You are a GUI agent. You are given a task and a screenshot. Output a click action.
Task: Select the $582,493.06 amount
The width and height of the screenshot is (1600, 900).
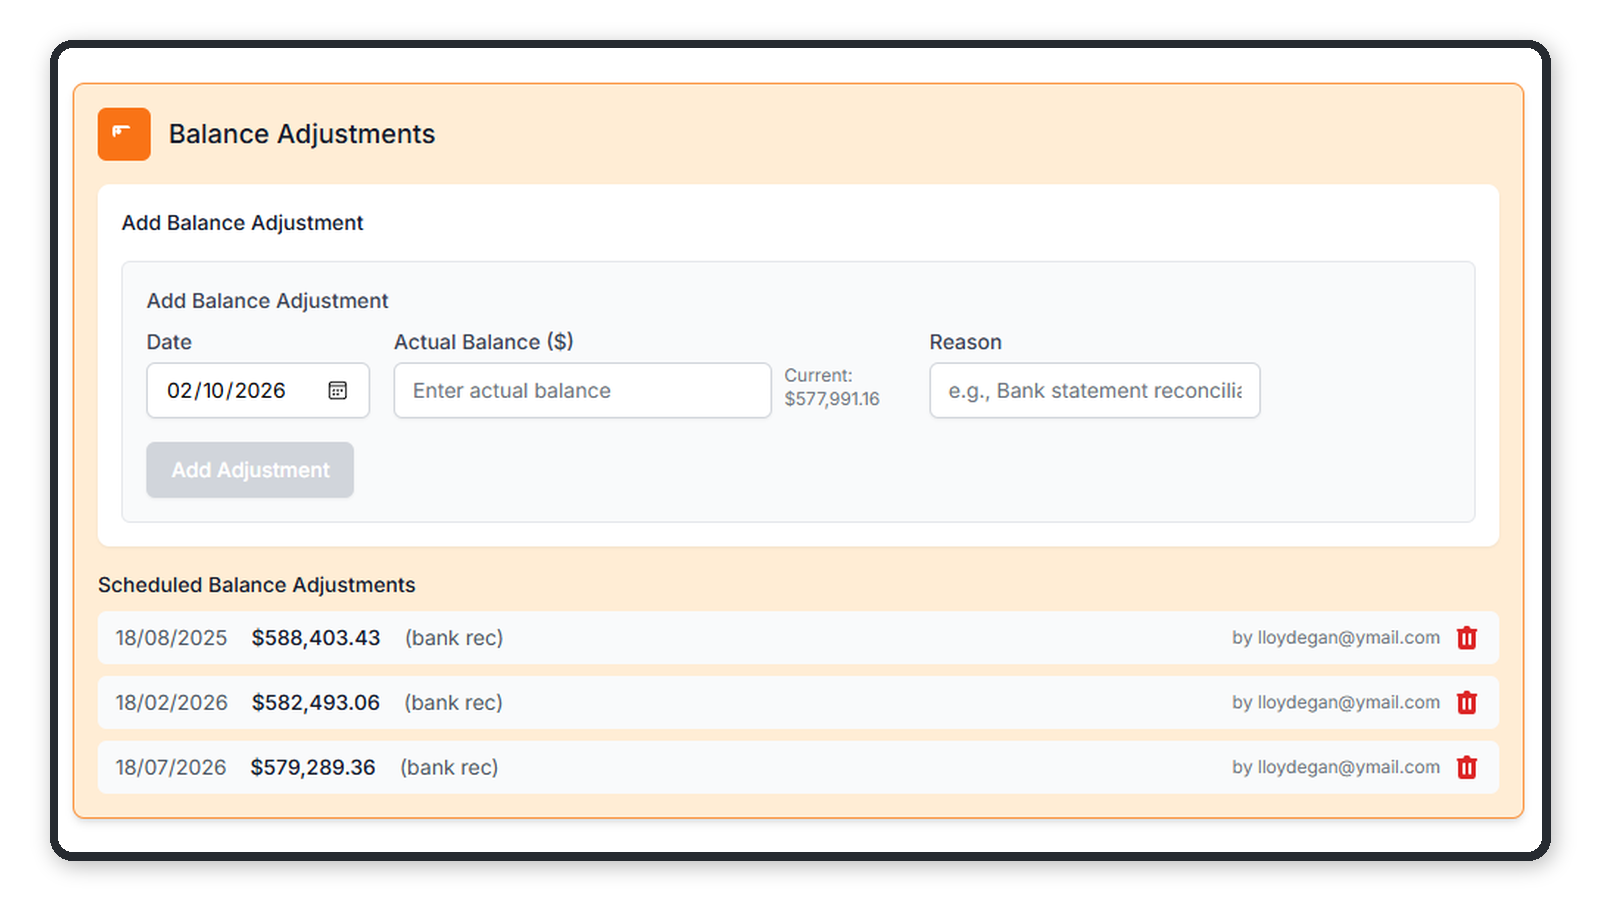tap(316, 703)
